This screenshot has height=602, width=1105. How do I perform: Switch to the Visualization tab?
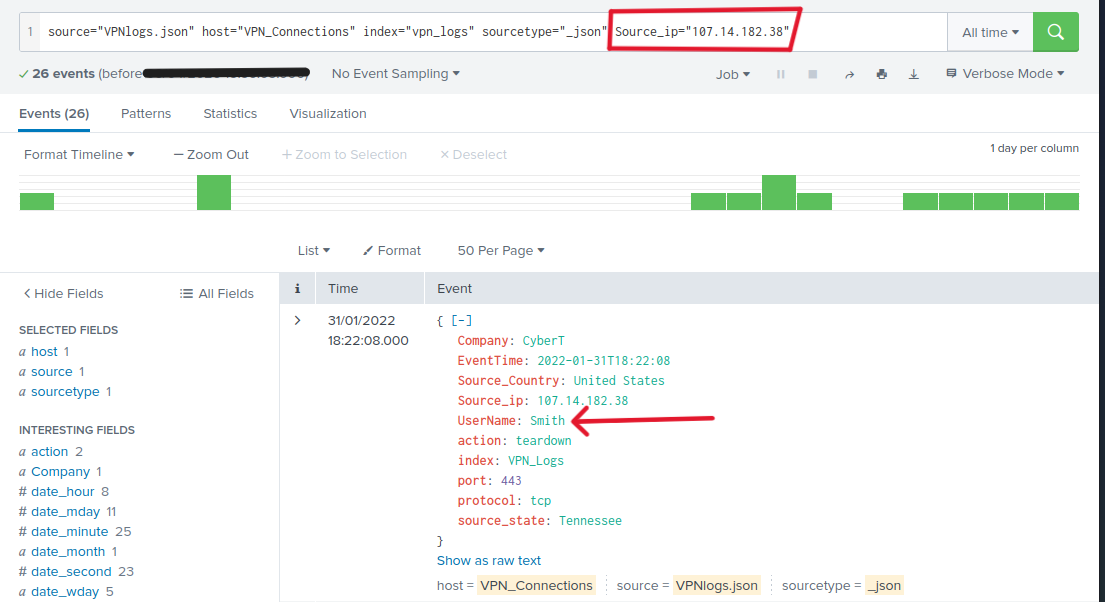(x=328, y=113)
